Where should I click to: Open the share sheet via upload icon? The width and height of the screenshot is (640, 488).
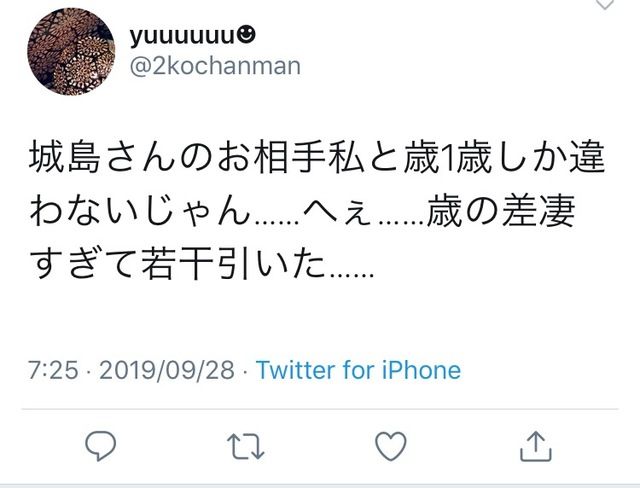coord(536,446)
